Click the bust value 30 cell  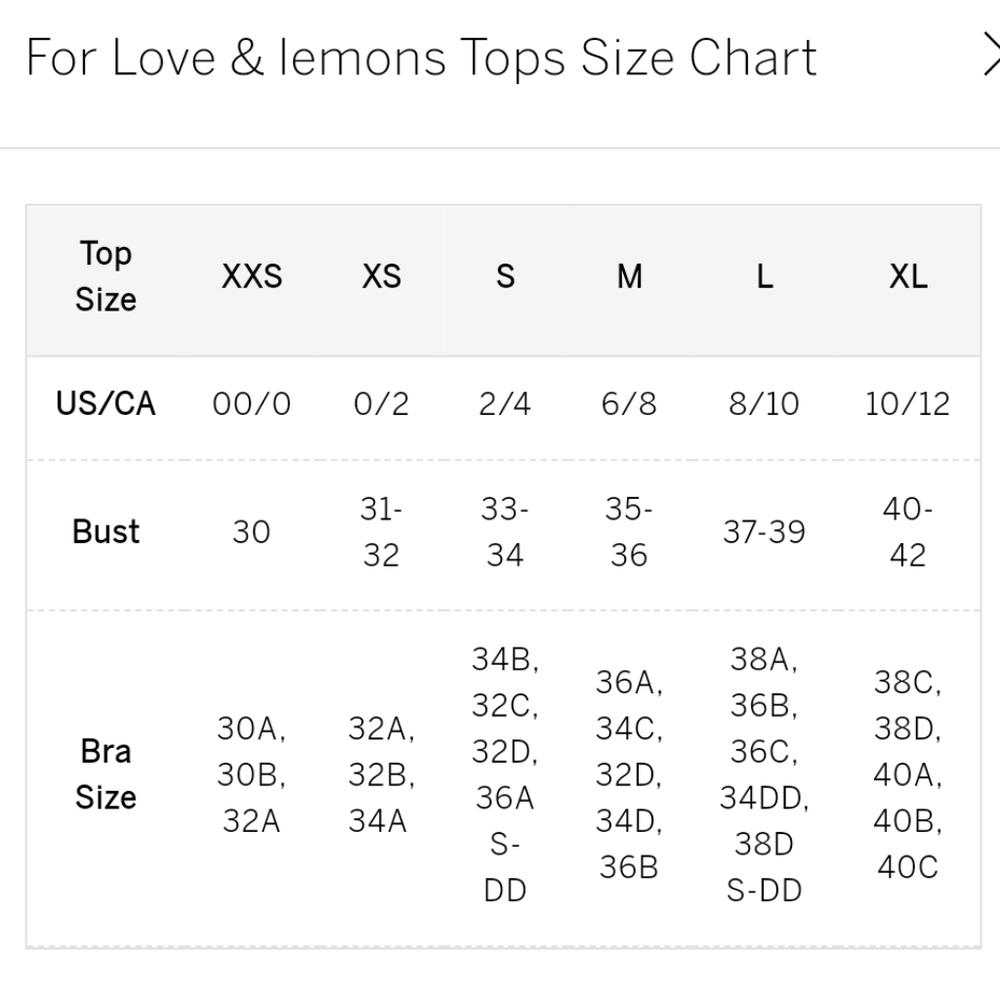click(x=251, y=532)
